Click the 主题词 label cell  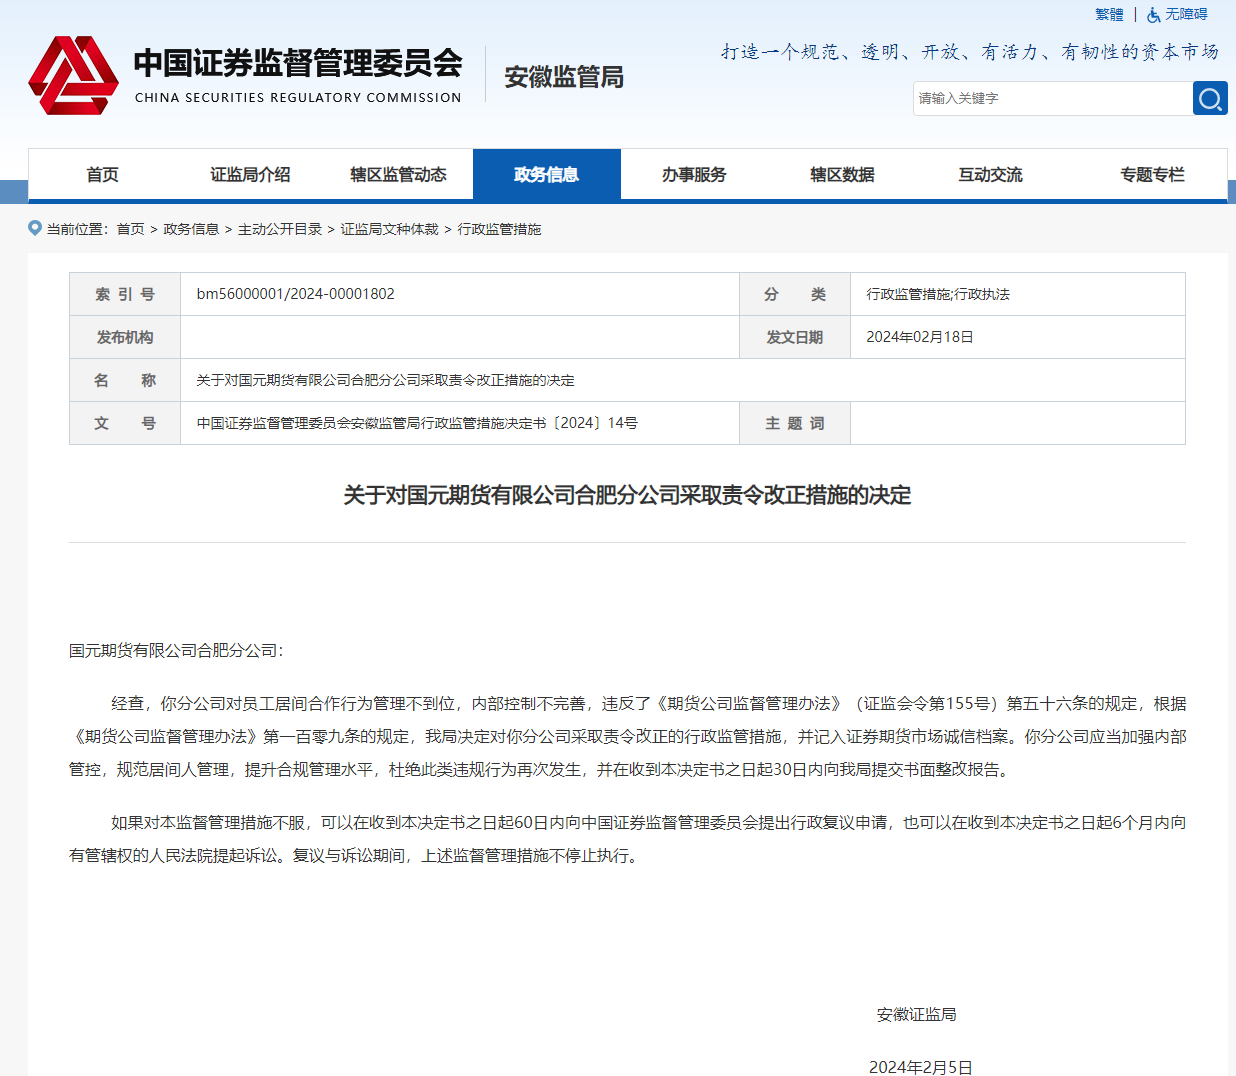click(x=795, y=423)
